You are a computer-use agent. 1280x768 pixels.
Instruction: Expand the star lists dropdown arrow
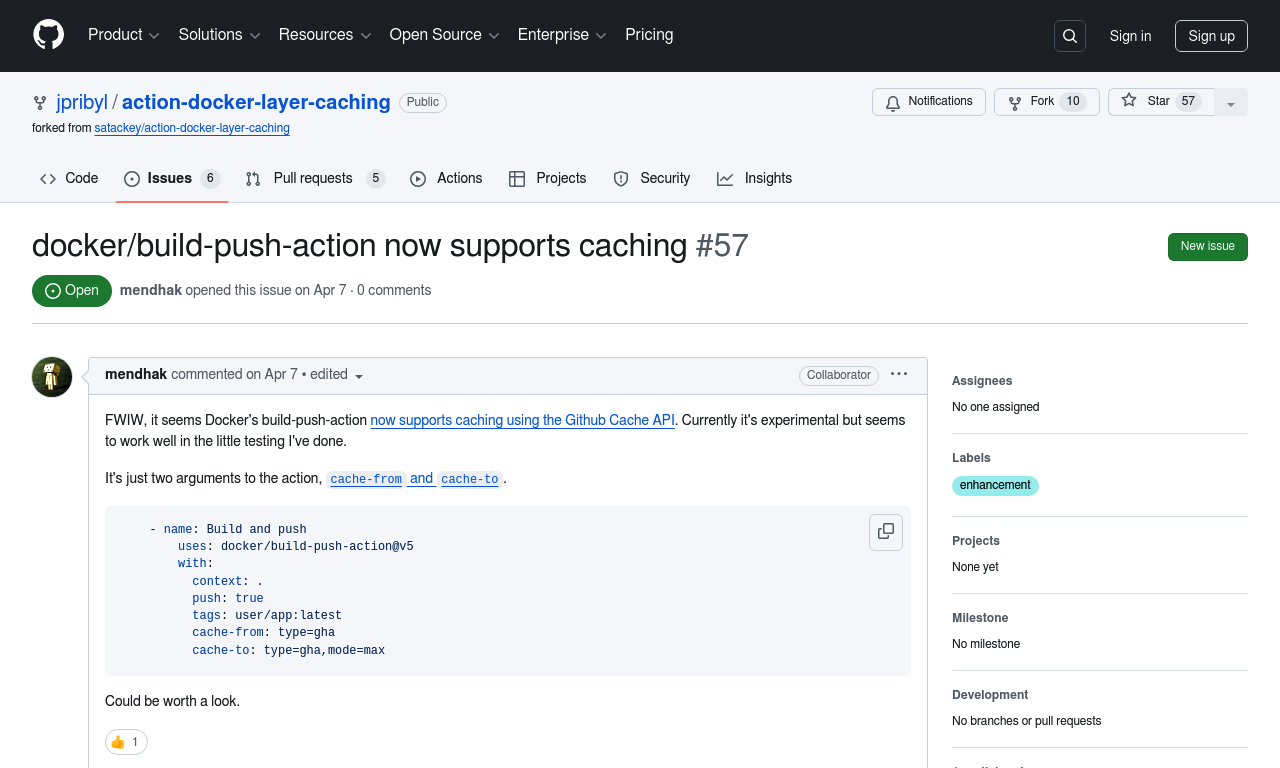pyautogui.click(x=1231, y=103)
